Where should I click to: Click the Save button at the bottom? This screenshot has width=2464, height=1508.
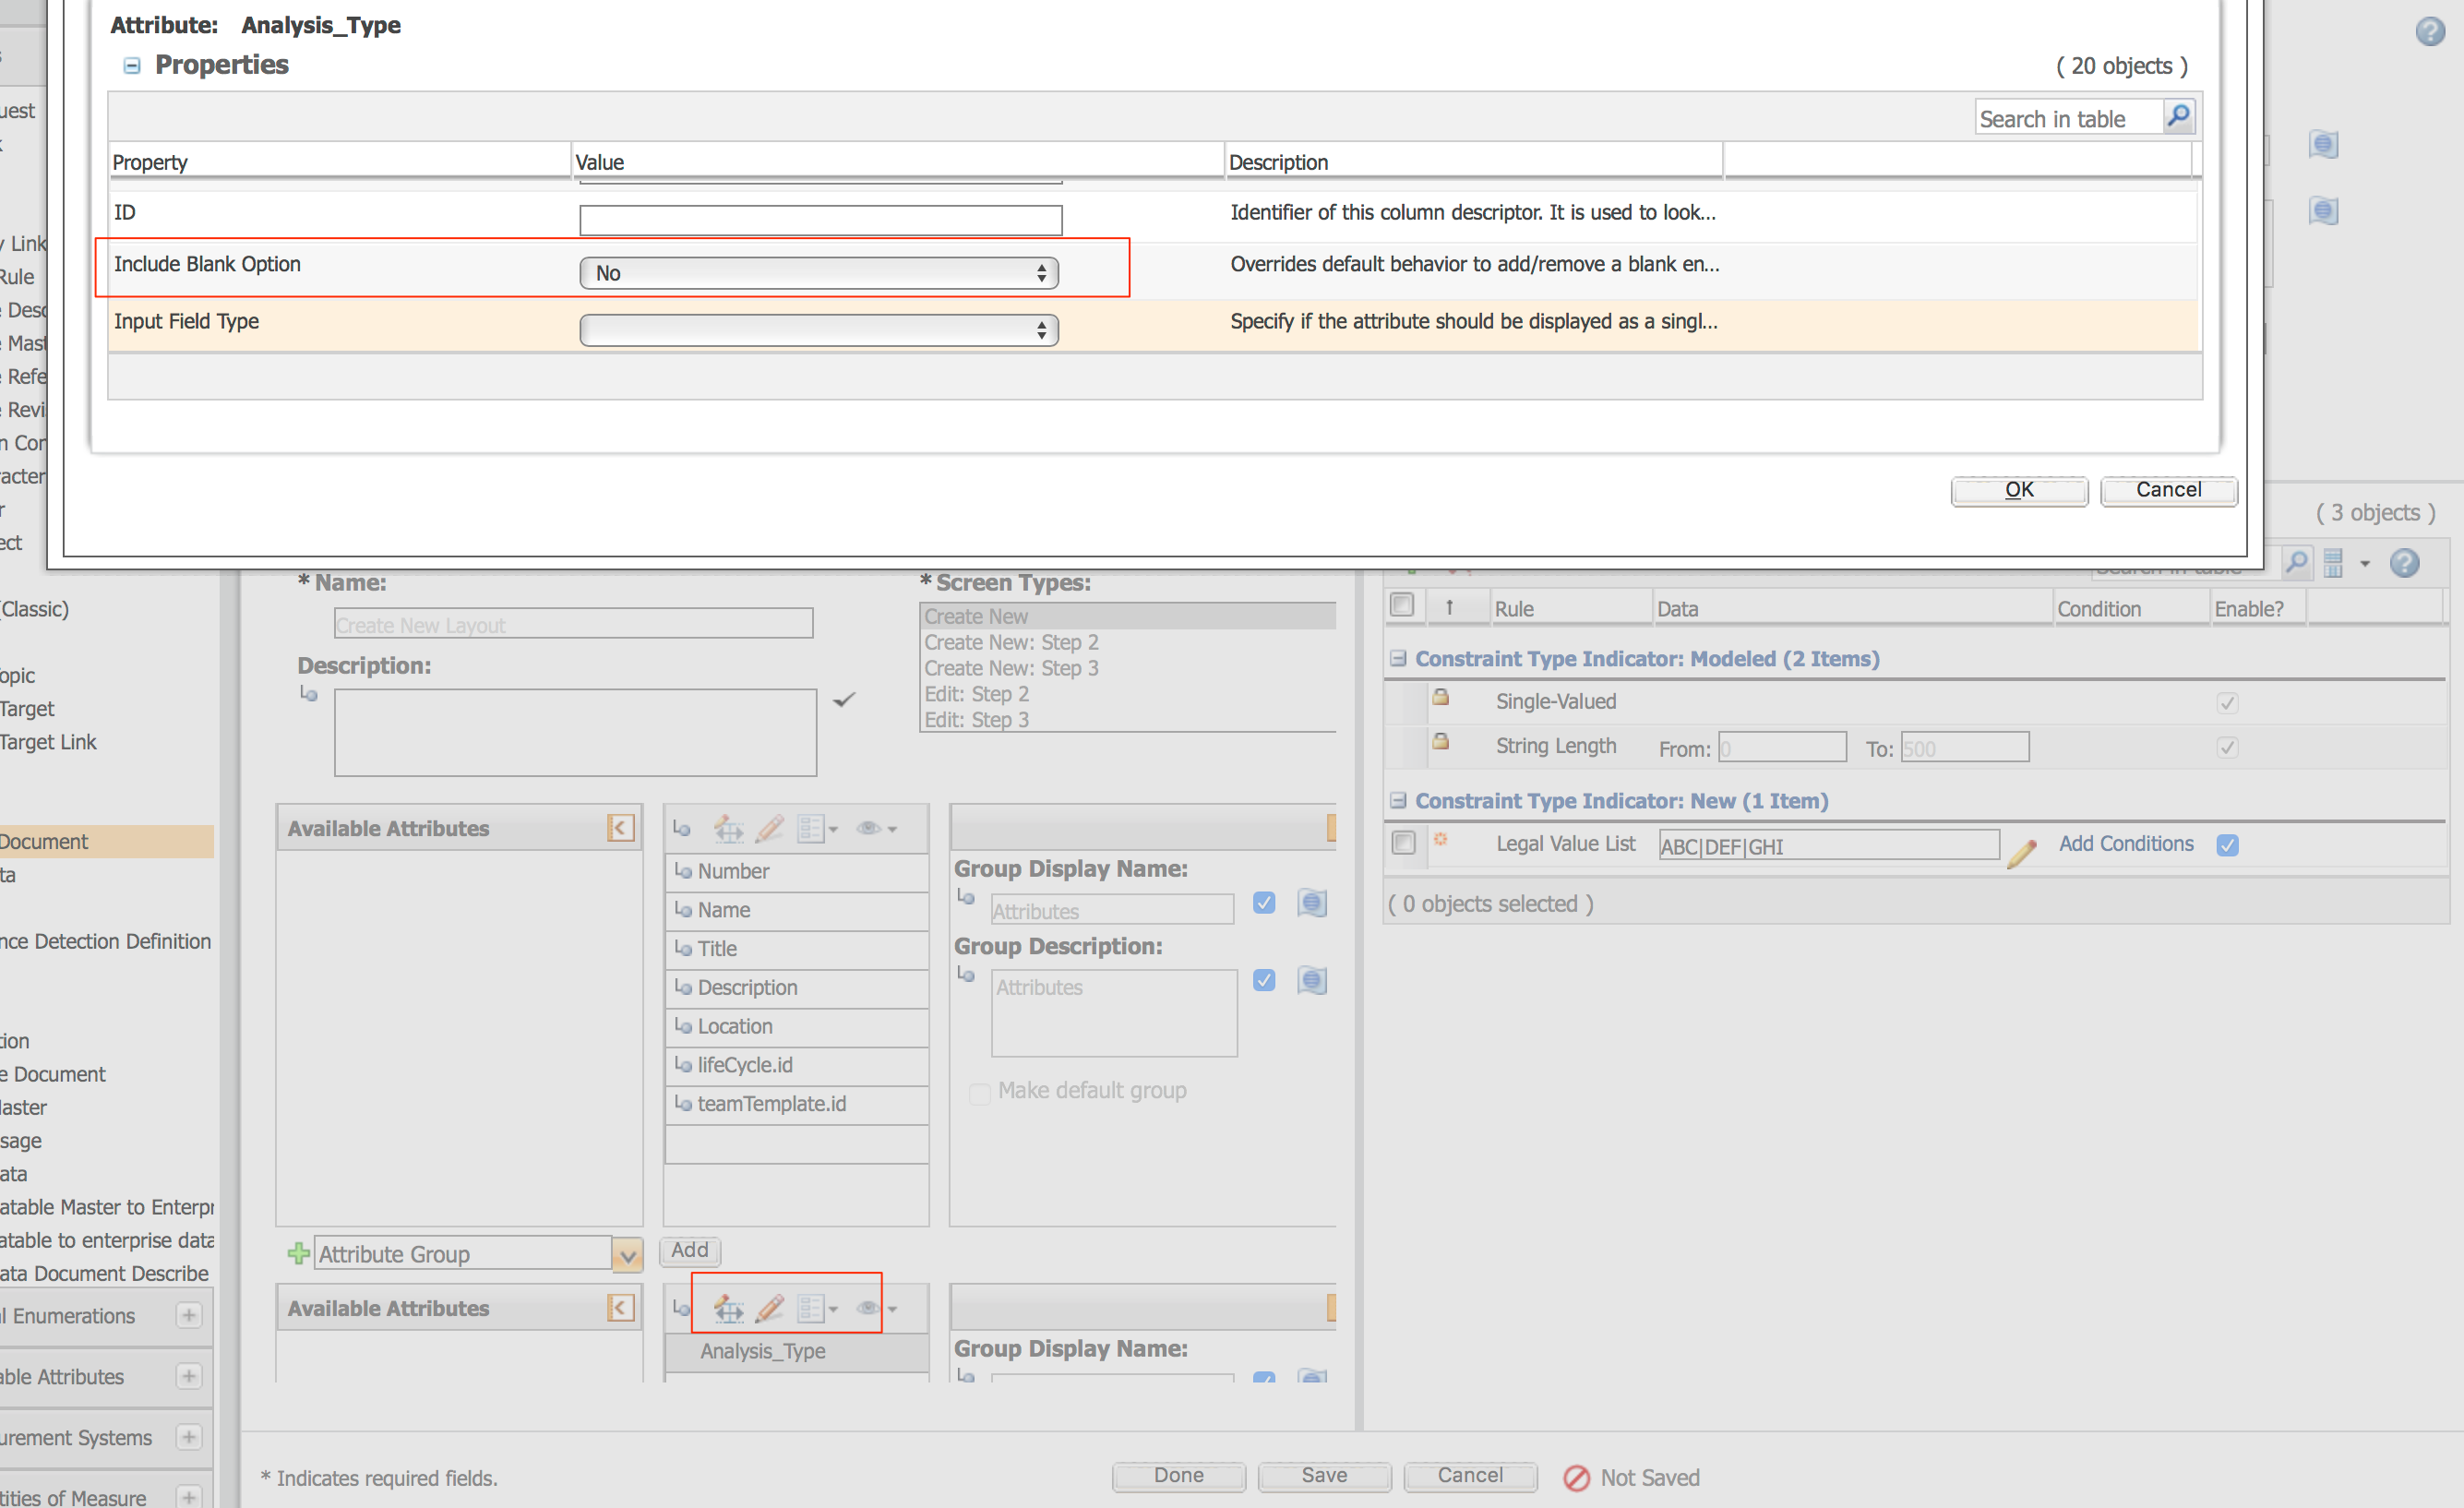click(1324, 1476)
